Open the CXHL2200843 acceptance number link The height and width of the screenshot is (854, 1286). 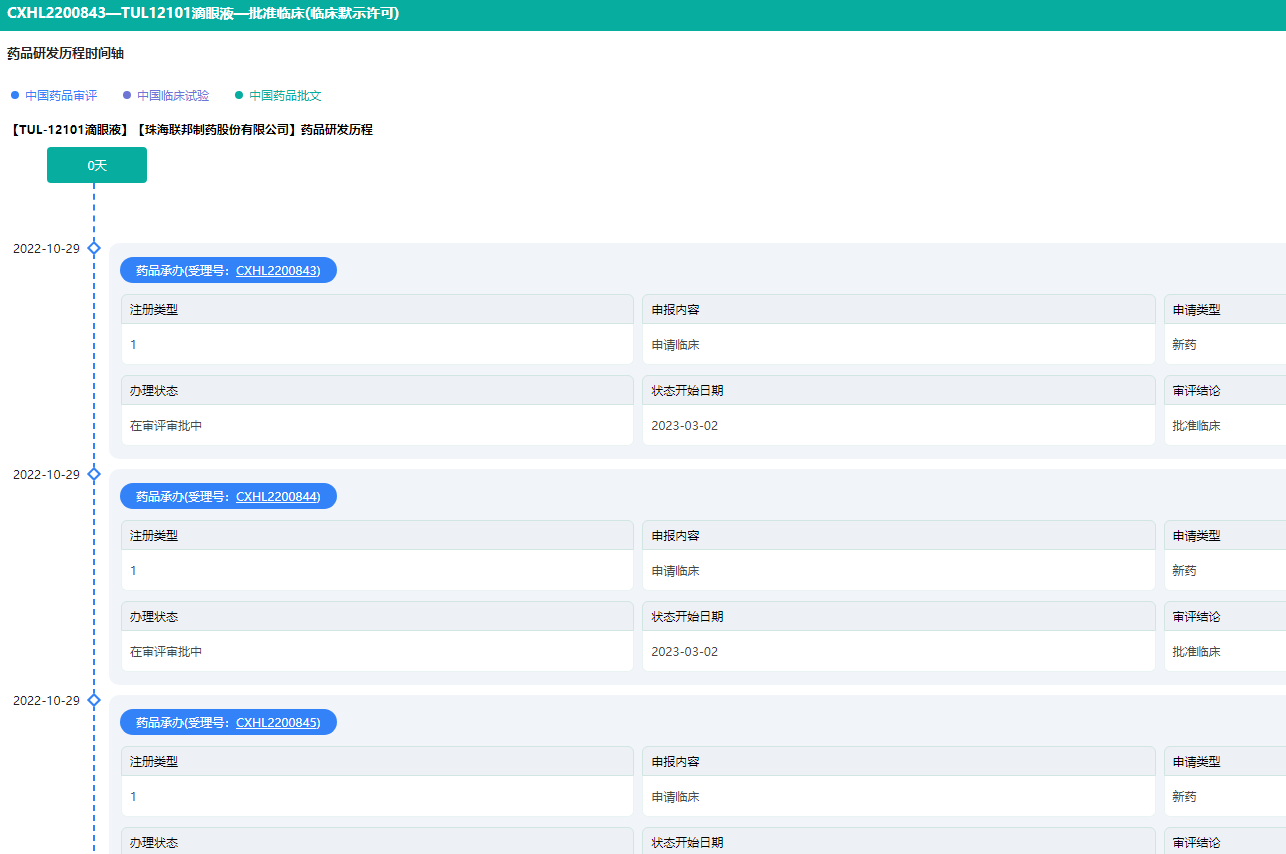point(278,270)
